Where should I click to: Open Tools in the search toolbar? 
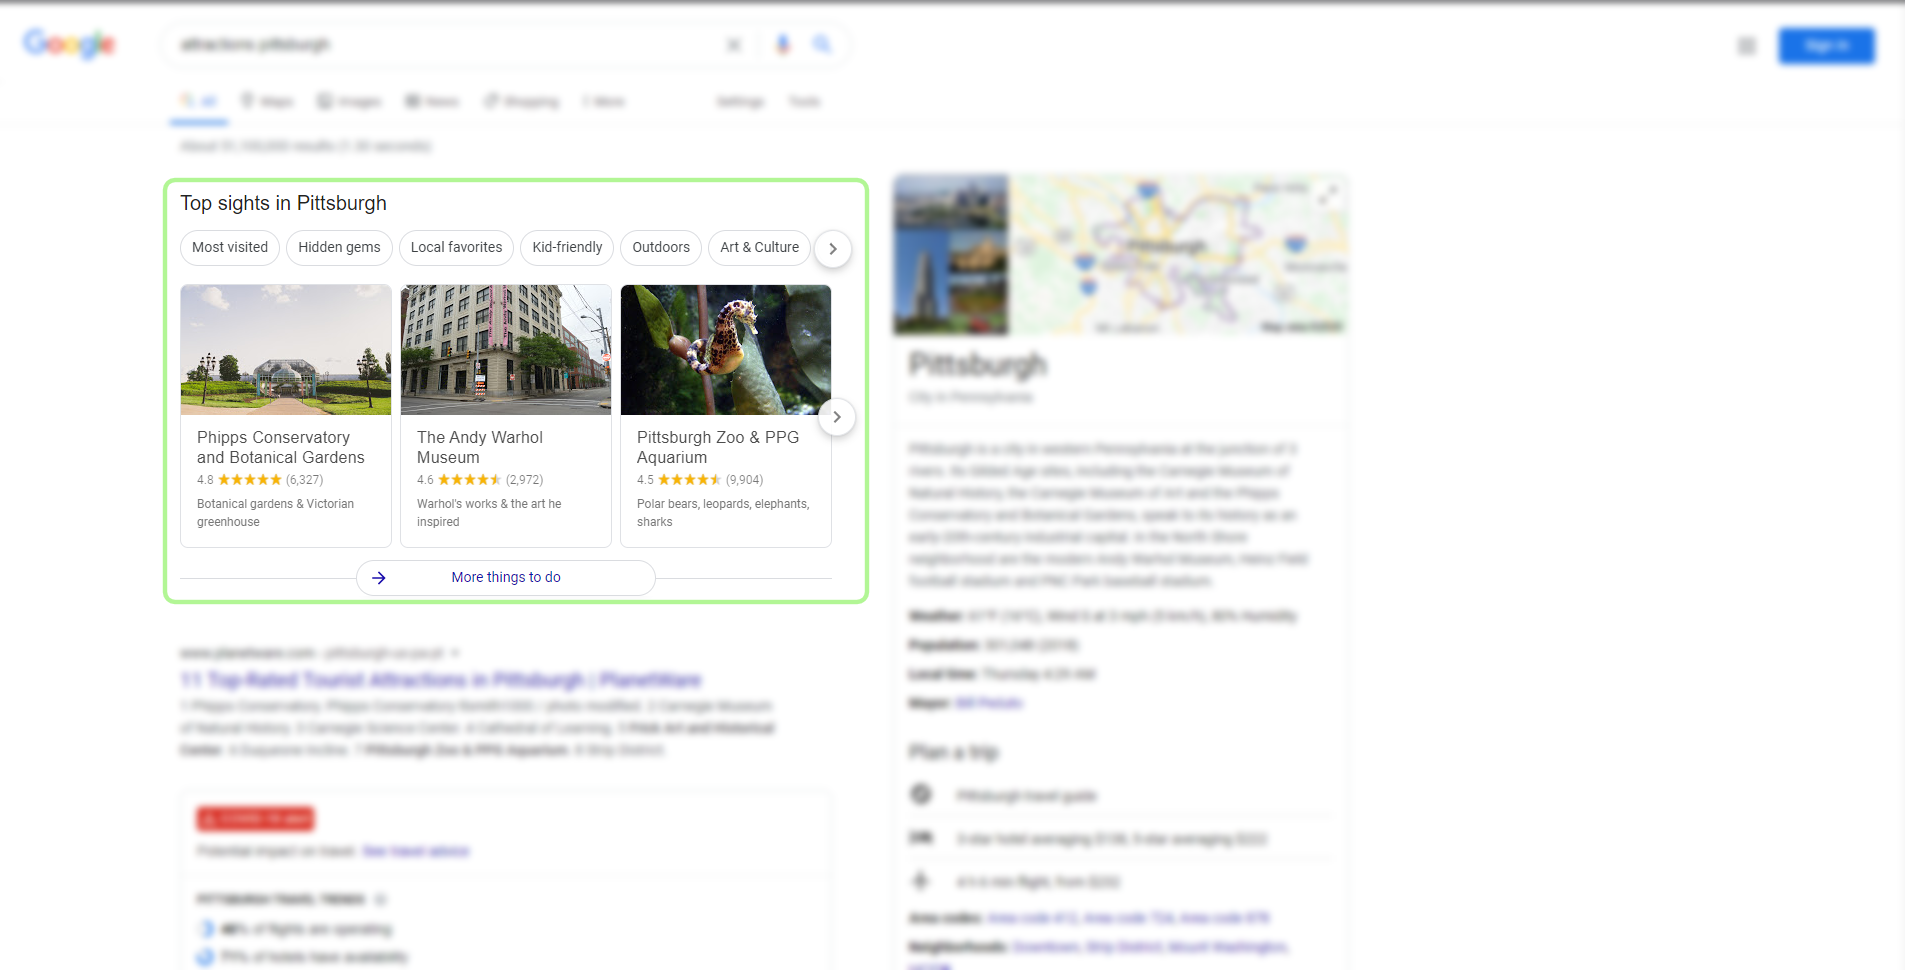click(x=804, y=102)
